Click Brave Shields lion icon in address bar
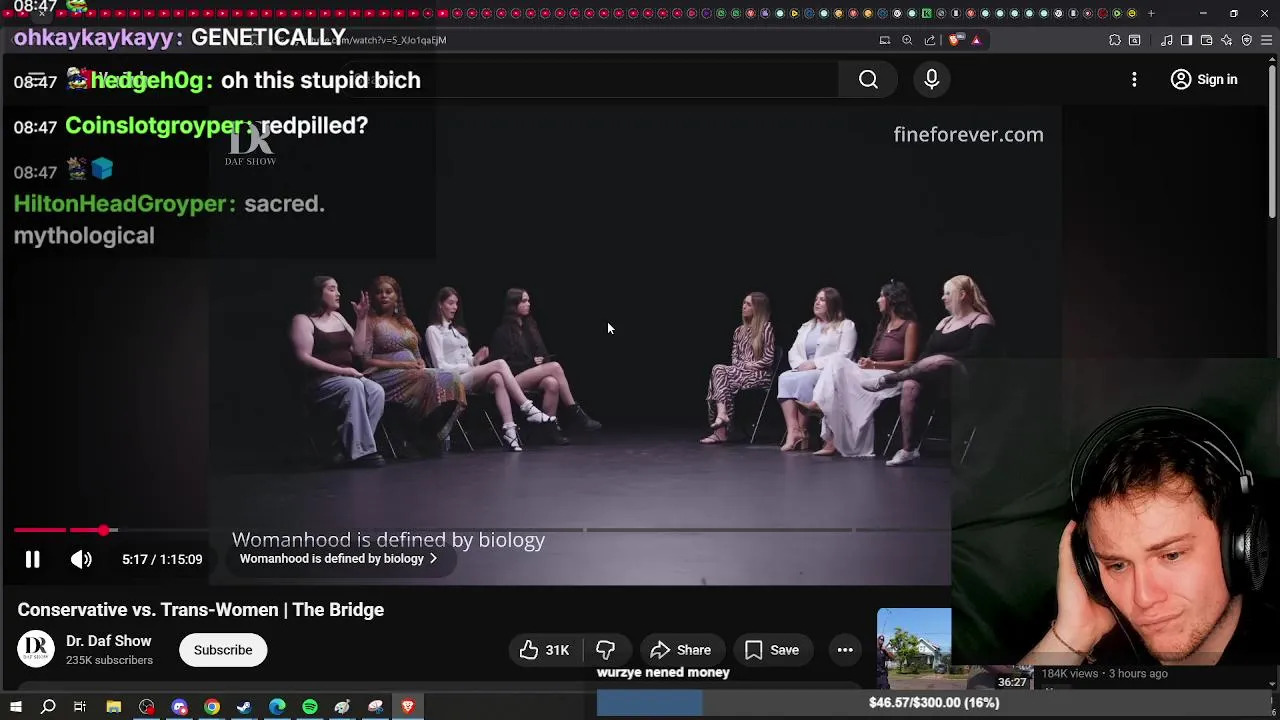Screen dimensions: 1280x720 [x=954, y=40]
